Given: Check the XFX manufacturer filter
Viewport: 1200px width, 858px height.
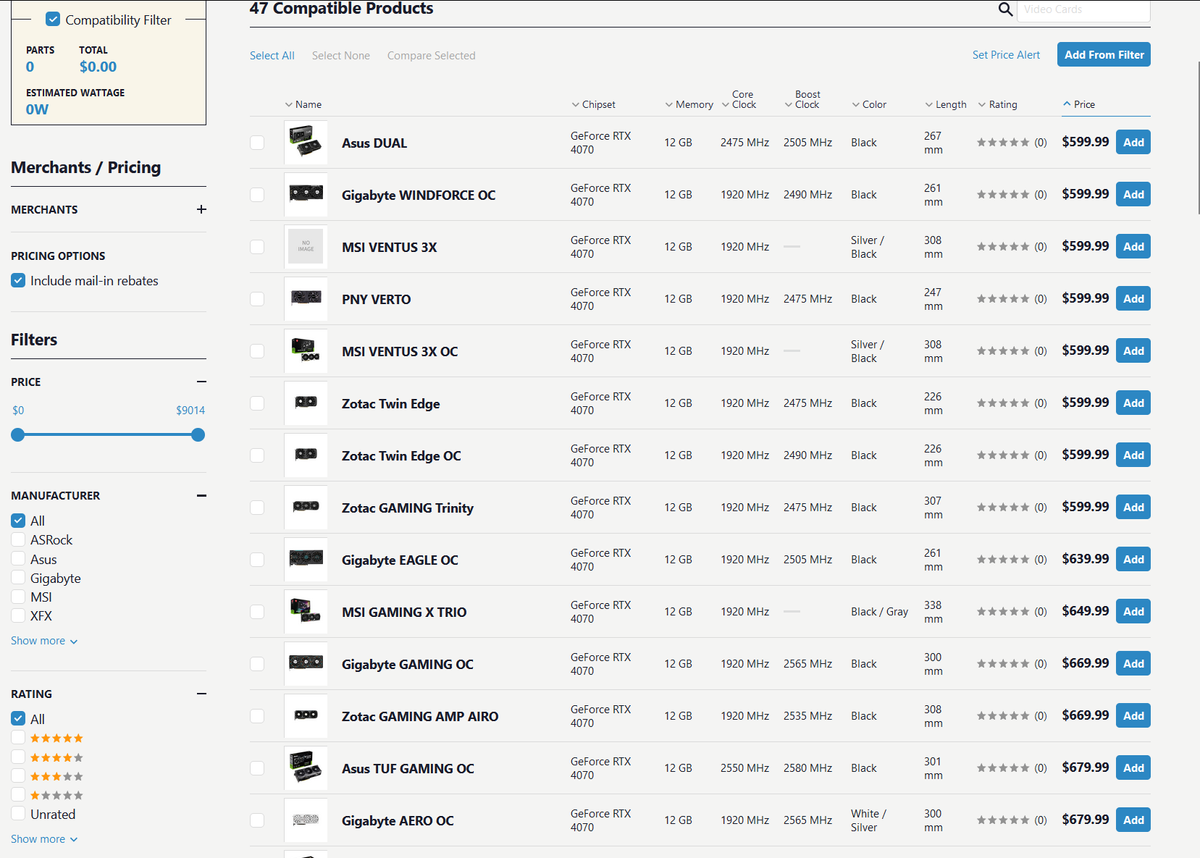Looking at the screenshot, I should coord(18,616).
